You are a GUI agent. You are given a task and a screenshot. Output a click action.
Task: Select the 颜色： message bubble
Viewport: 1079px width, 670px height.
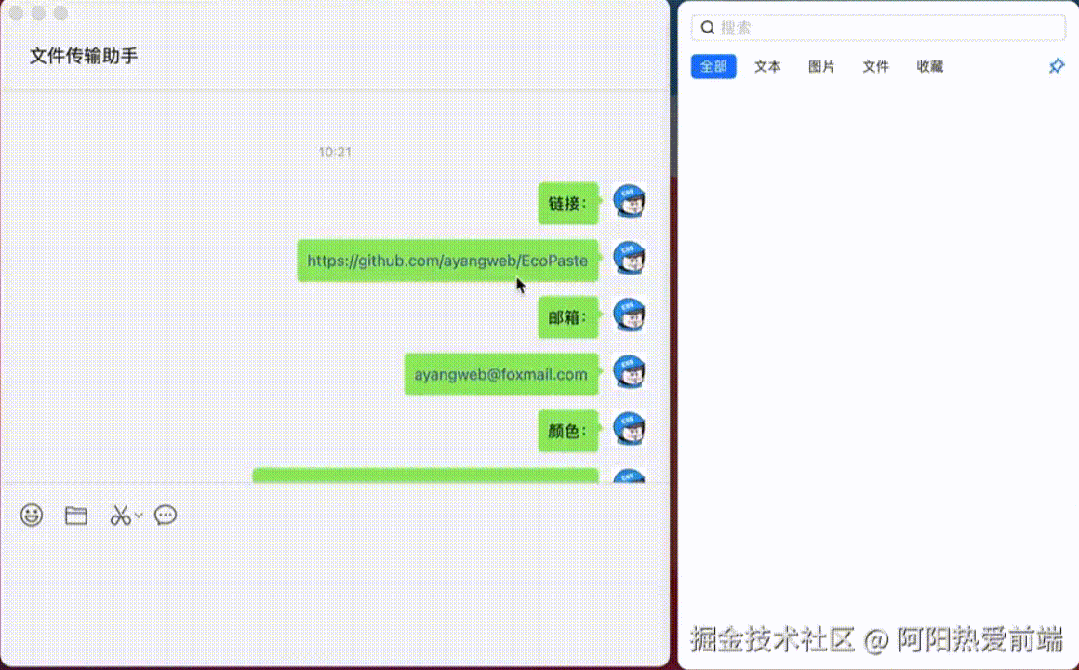(568, 431)
